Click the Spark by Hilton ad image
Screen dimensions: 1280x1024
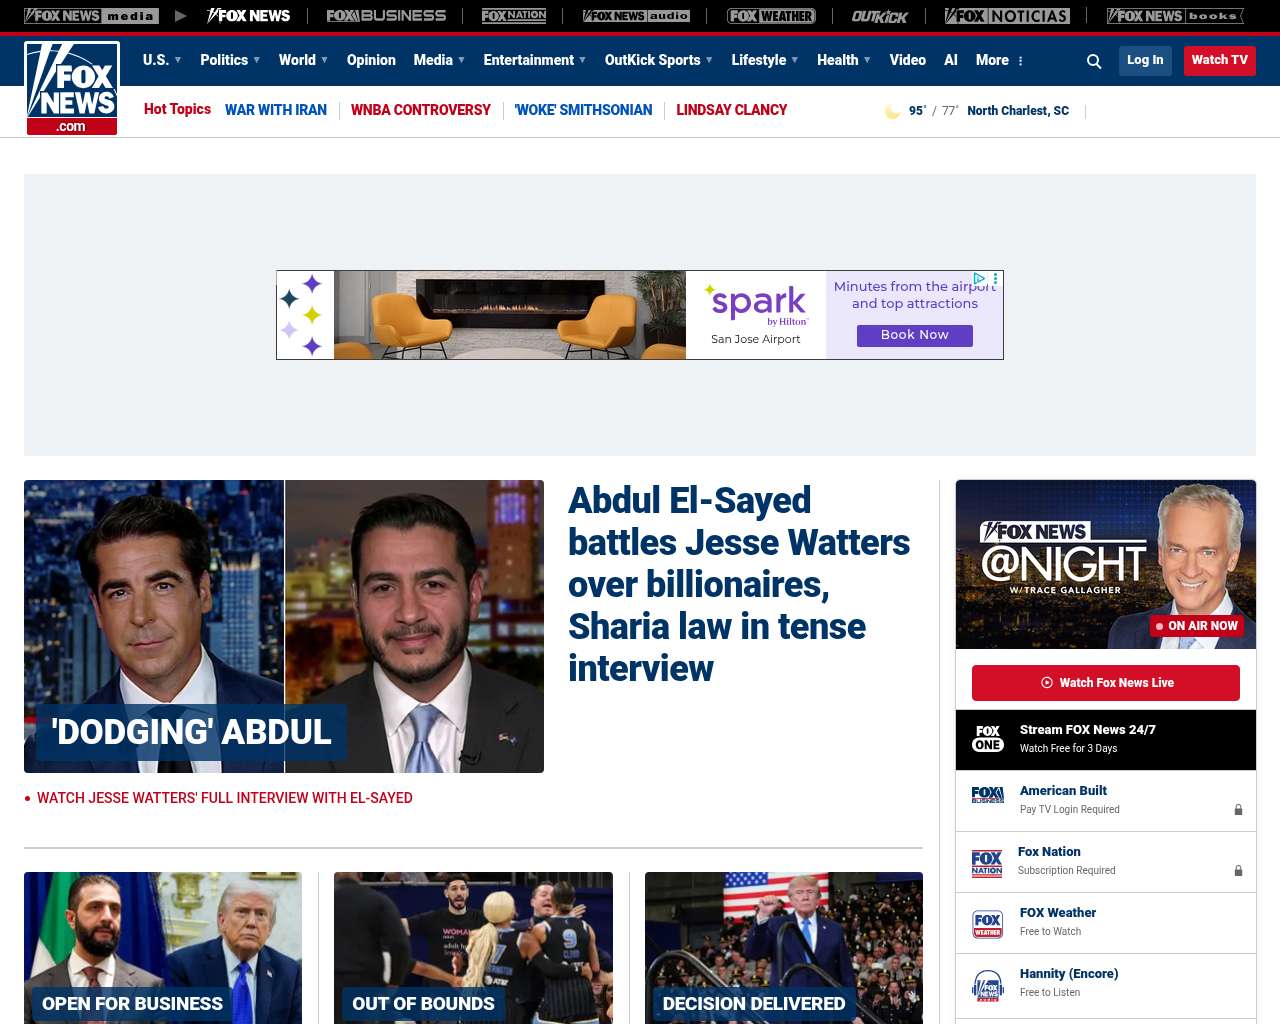pyautogui.click(x=640, y=315)
